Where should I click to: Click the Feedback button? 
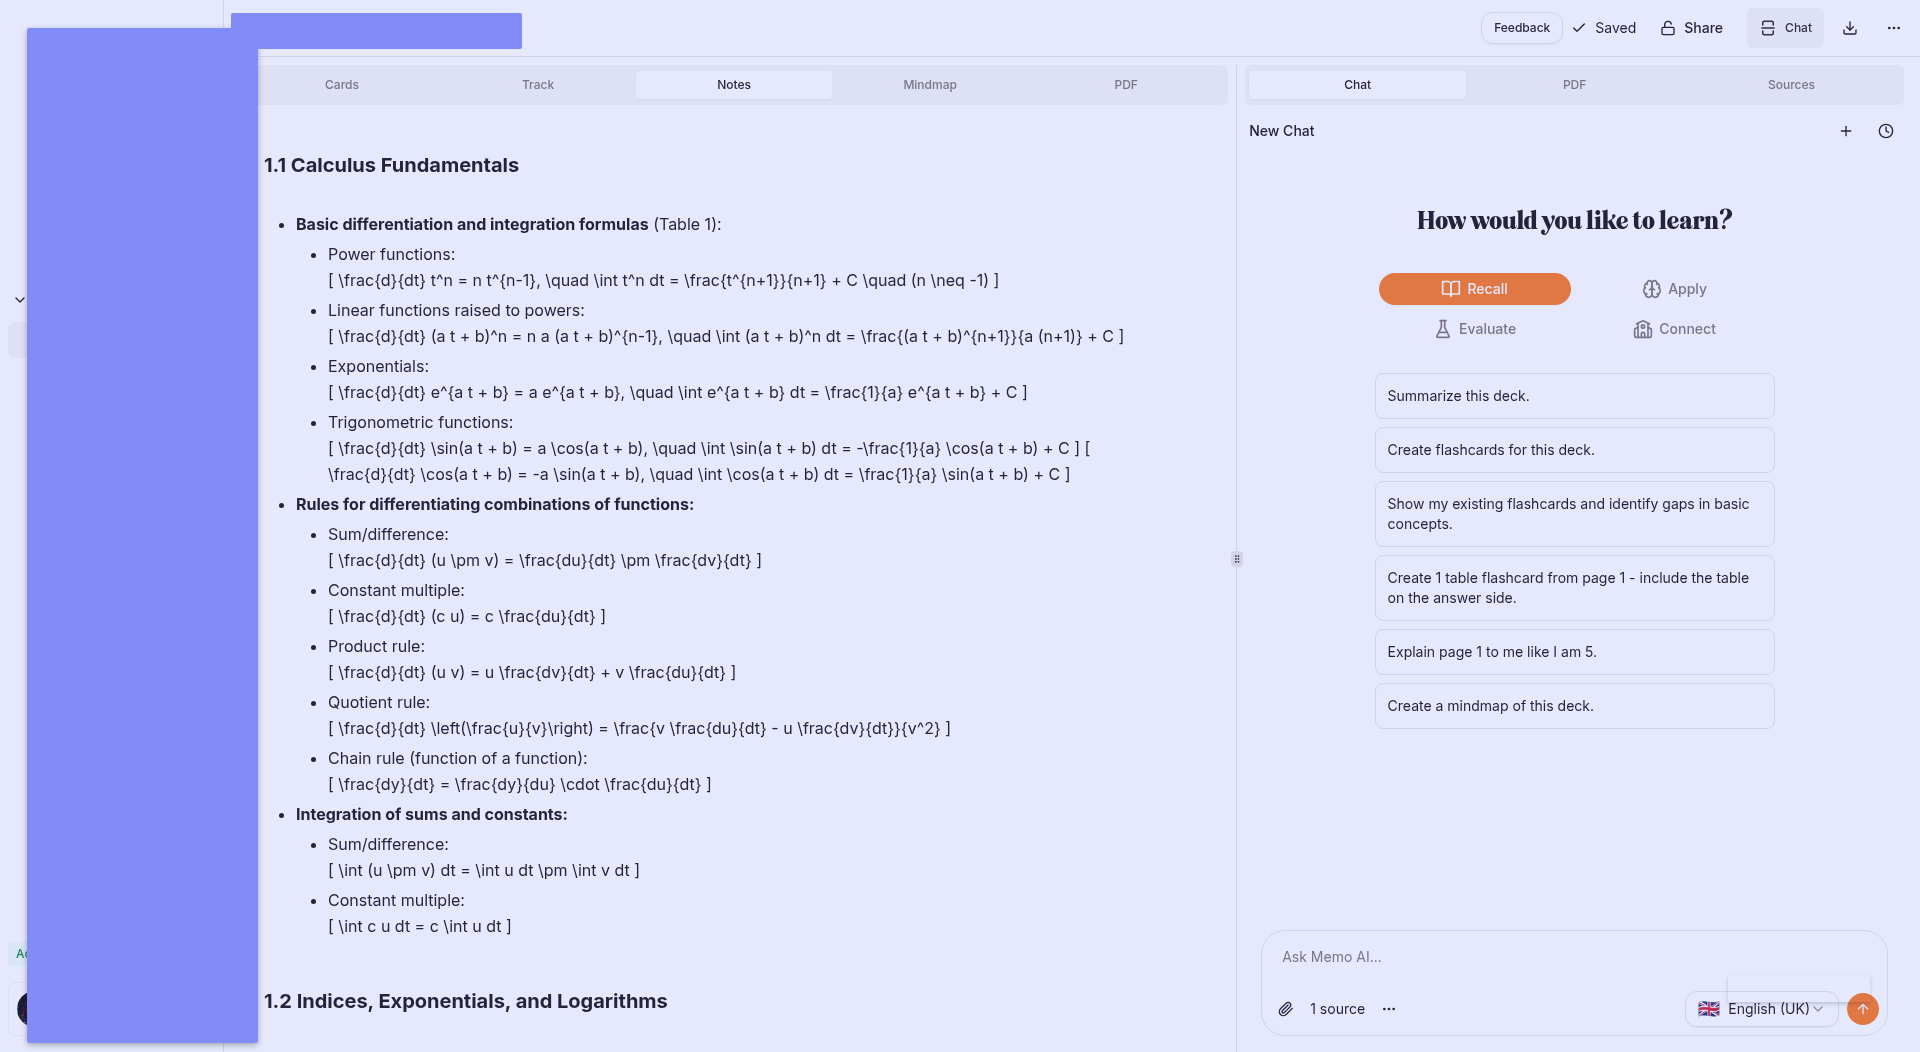click(x=1521, y=28)
